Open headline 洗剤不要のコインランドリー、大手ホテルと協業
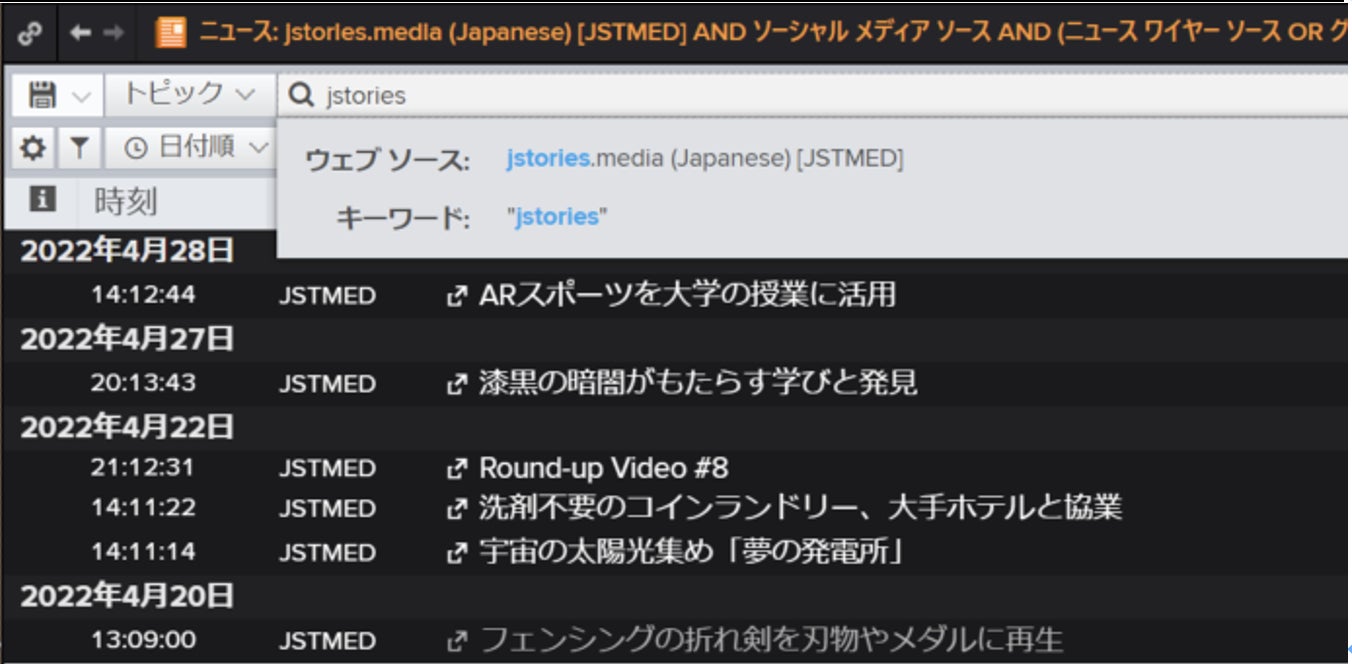1352x664 pixels. click(x=800, y=507)
